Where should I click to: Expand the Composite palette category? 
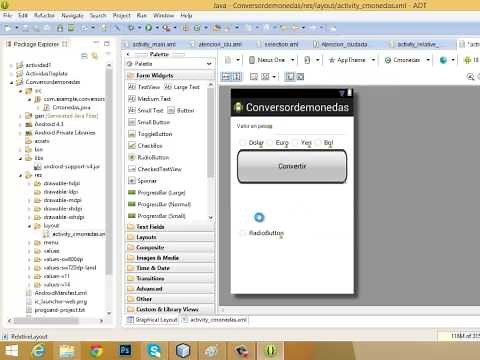pos(170,248)
